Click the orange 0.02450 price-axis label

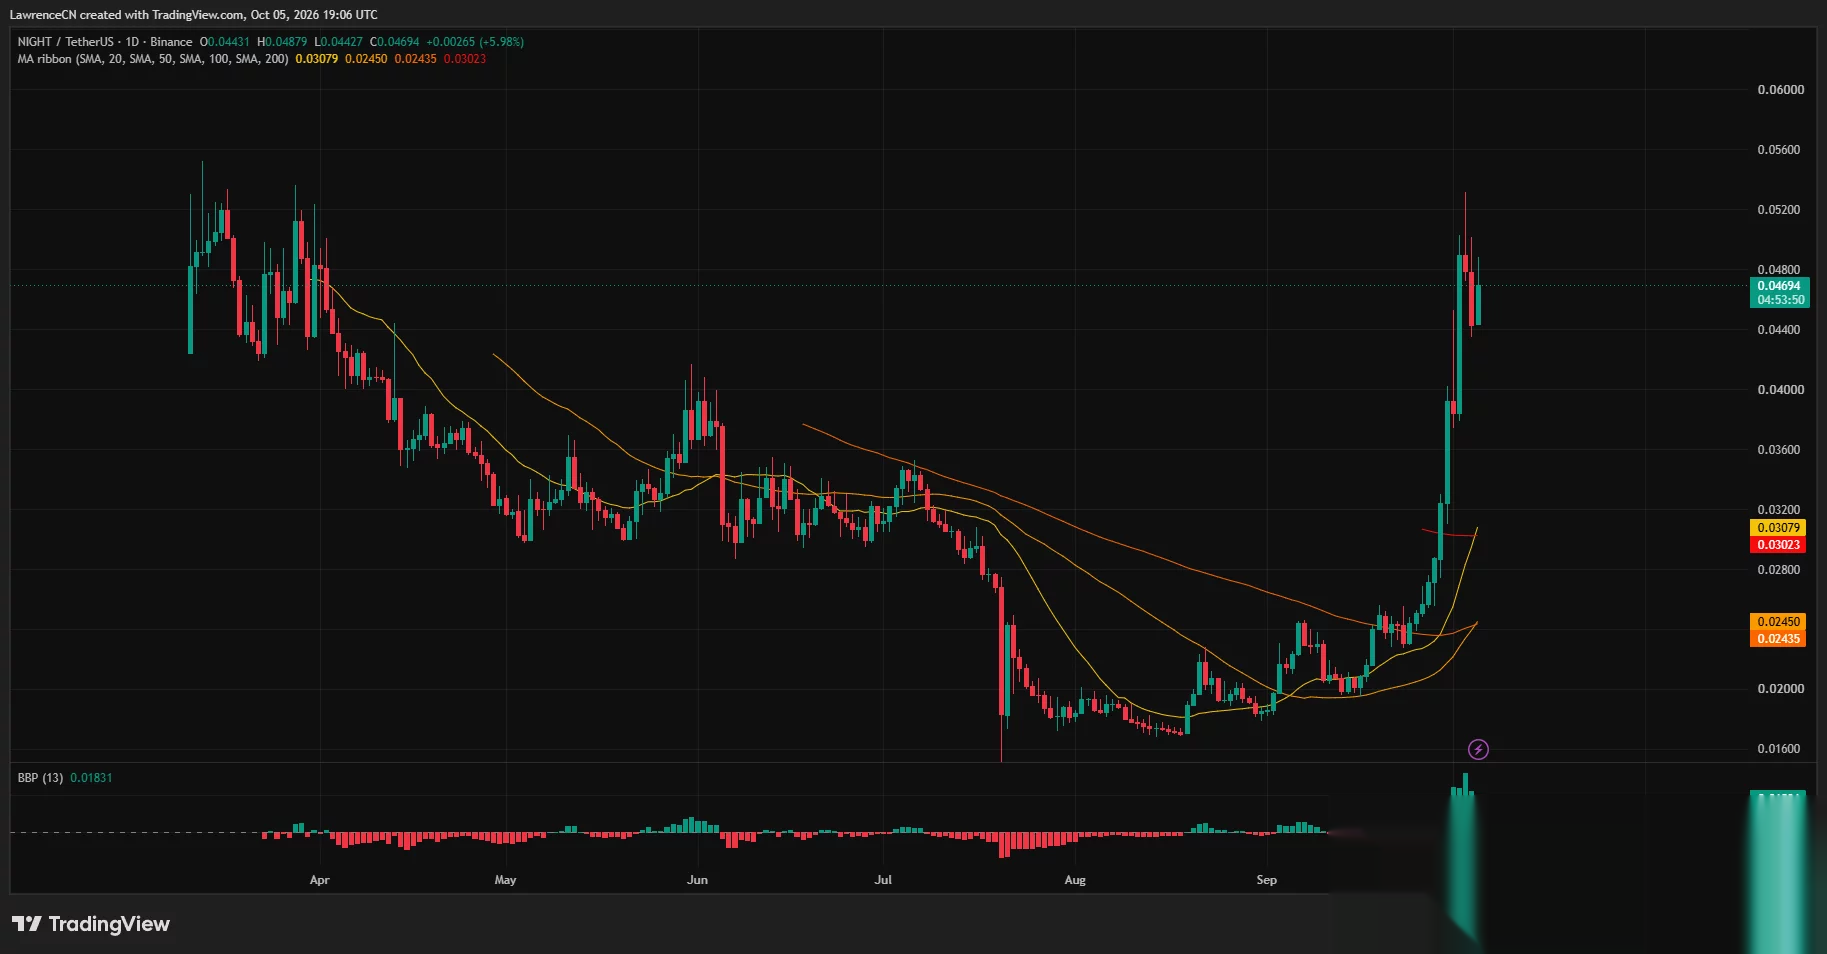point(1778,622)
